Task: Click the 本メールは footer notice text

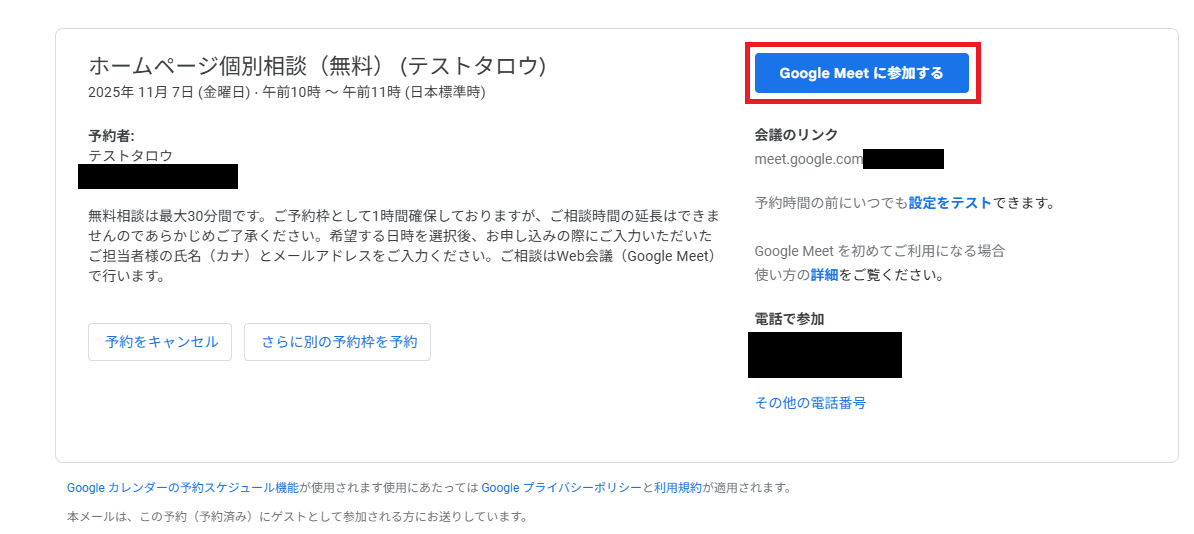Action: (x=296, y=517)
